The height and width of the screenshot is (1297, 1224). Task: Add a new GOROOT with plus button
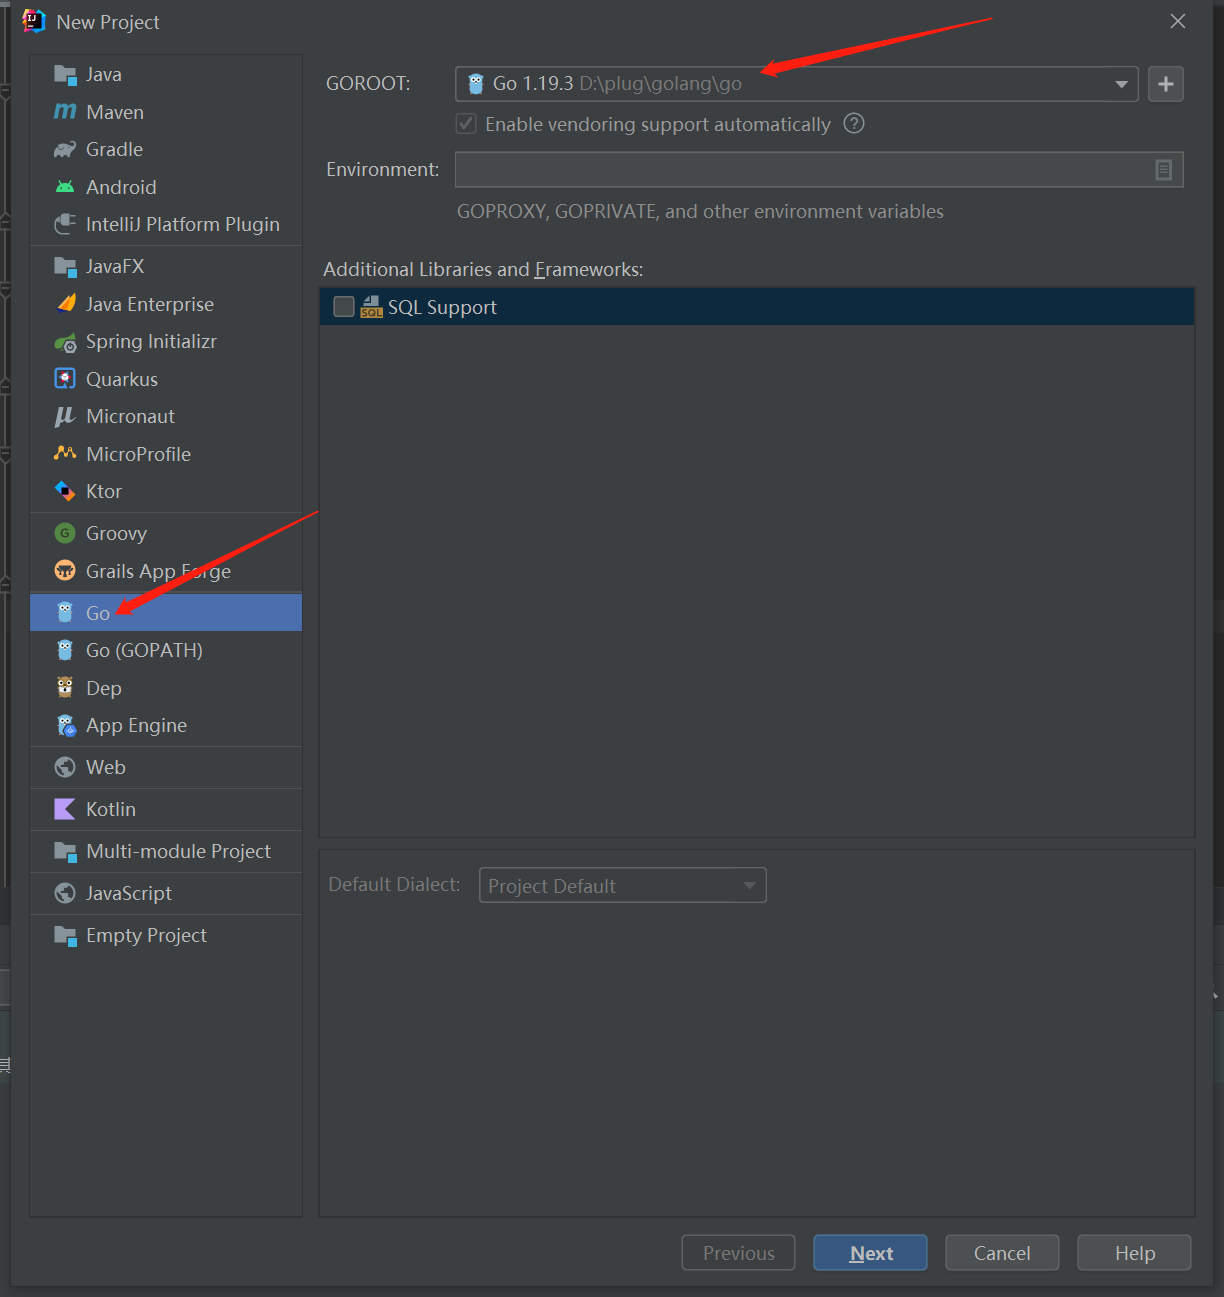tap(1166, 84)
